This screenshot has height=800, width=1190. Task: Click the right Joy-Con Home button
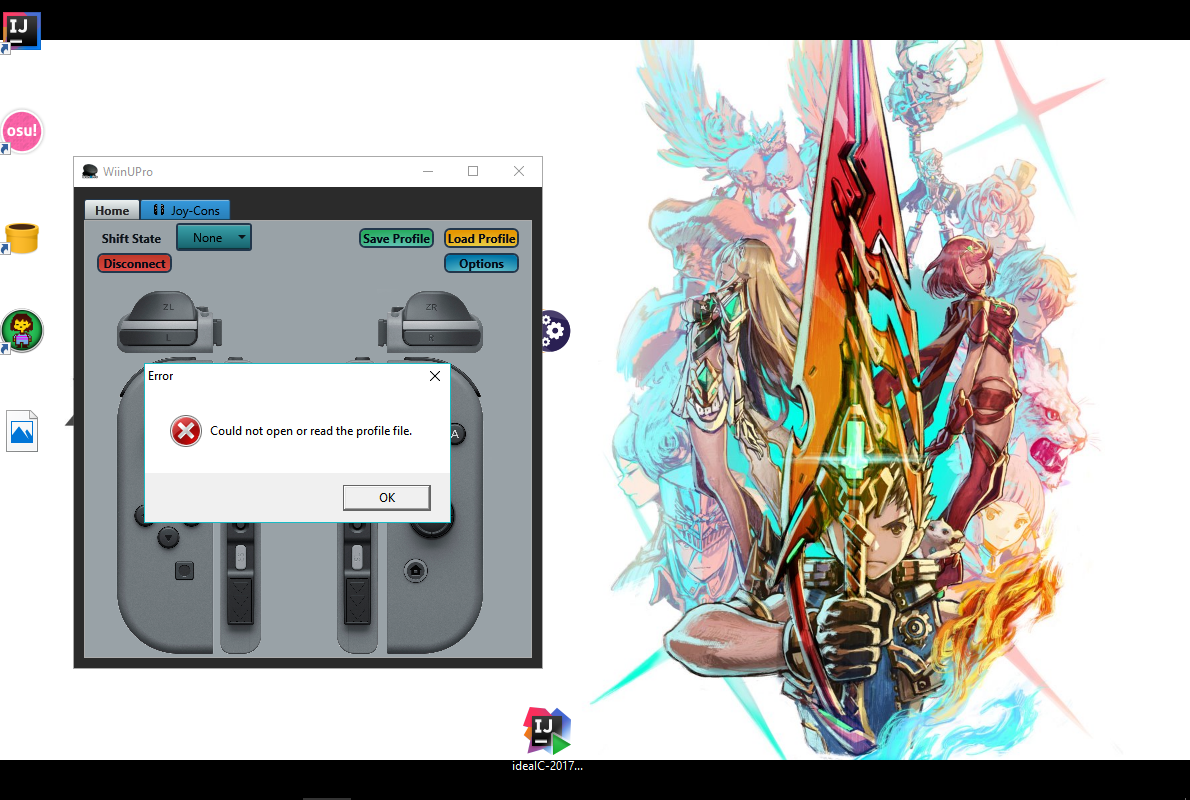pos(415,571)
